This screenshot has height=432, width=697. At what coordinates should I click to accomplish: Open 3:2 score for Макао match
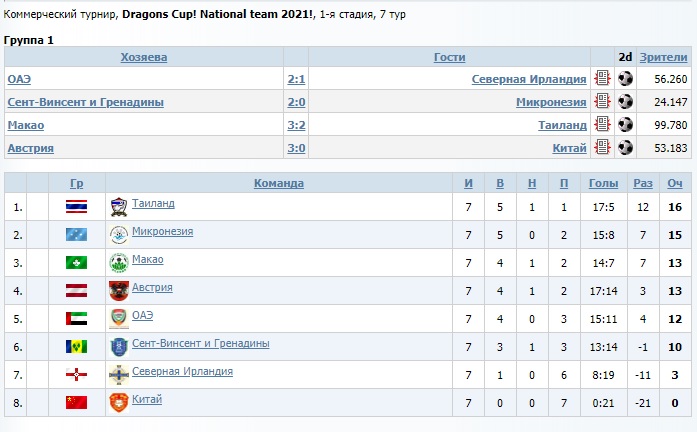(296, 125)
